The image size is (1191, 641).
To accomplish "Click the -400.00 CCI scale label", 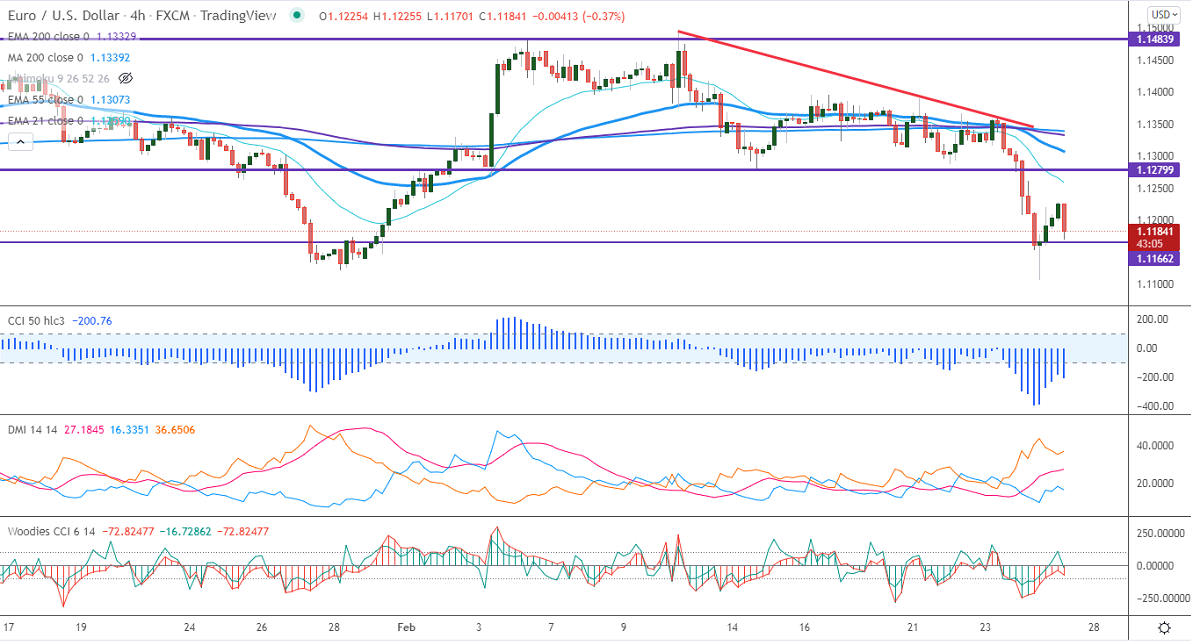I will click(1155, 406).
